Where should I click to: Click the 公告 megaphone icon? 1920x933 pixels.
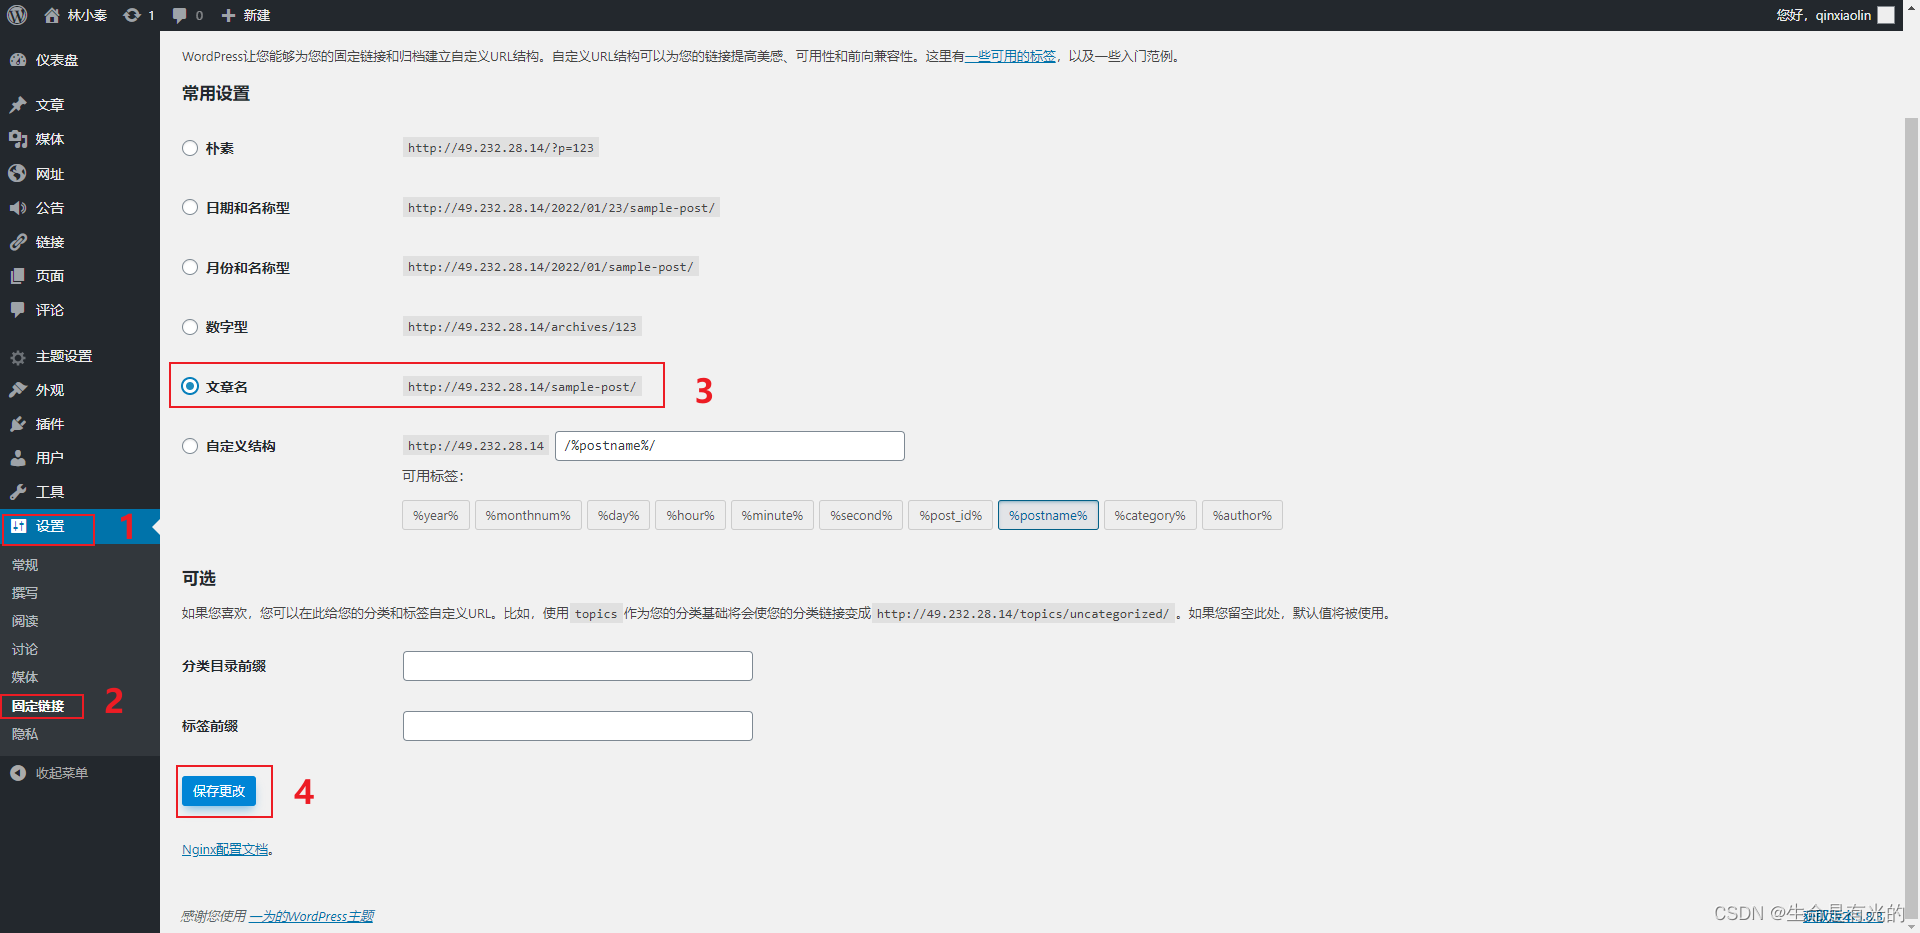tap(18, 208)
